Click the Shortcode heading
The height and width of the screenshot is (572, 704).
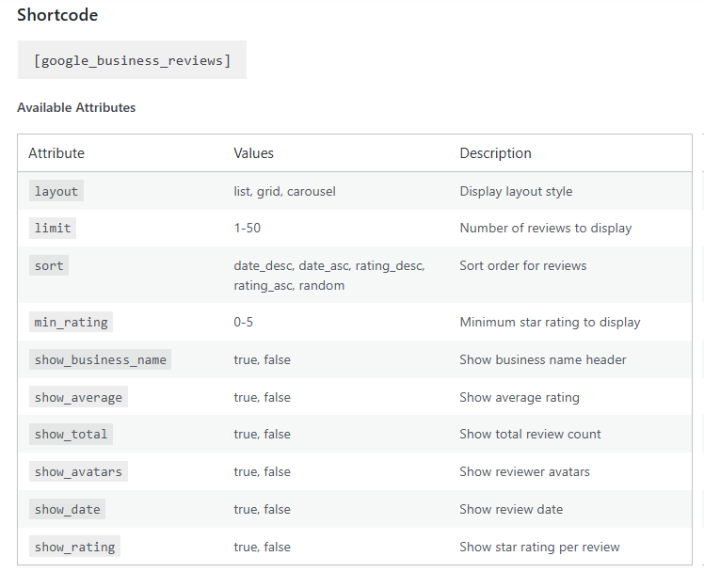tap(57, 15)
